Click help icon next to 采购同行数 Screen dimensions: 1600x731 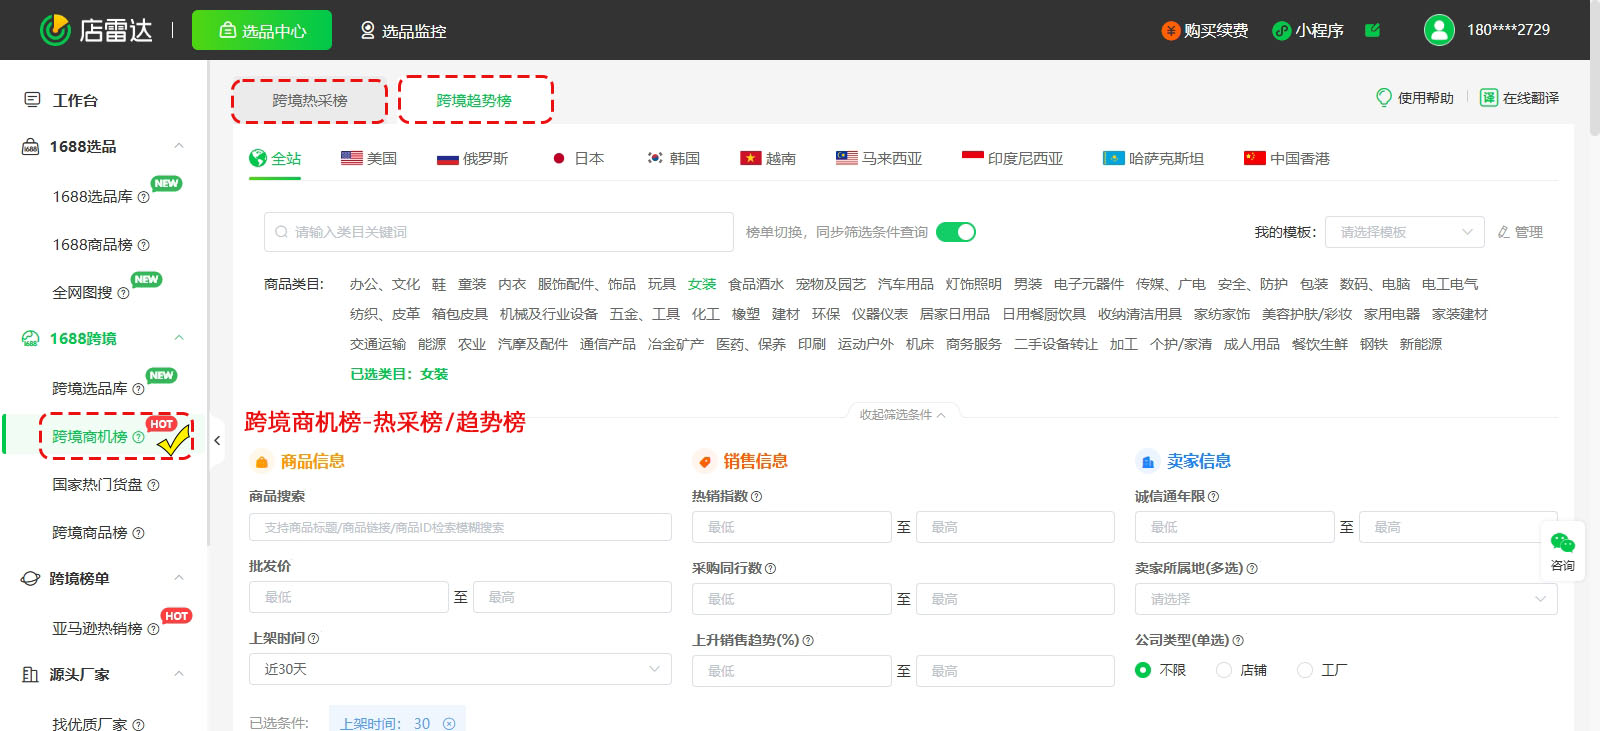(770, 568)
